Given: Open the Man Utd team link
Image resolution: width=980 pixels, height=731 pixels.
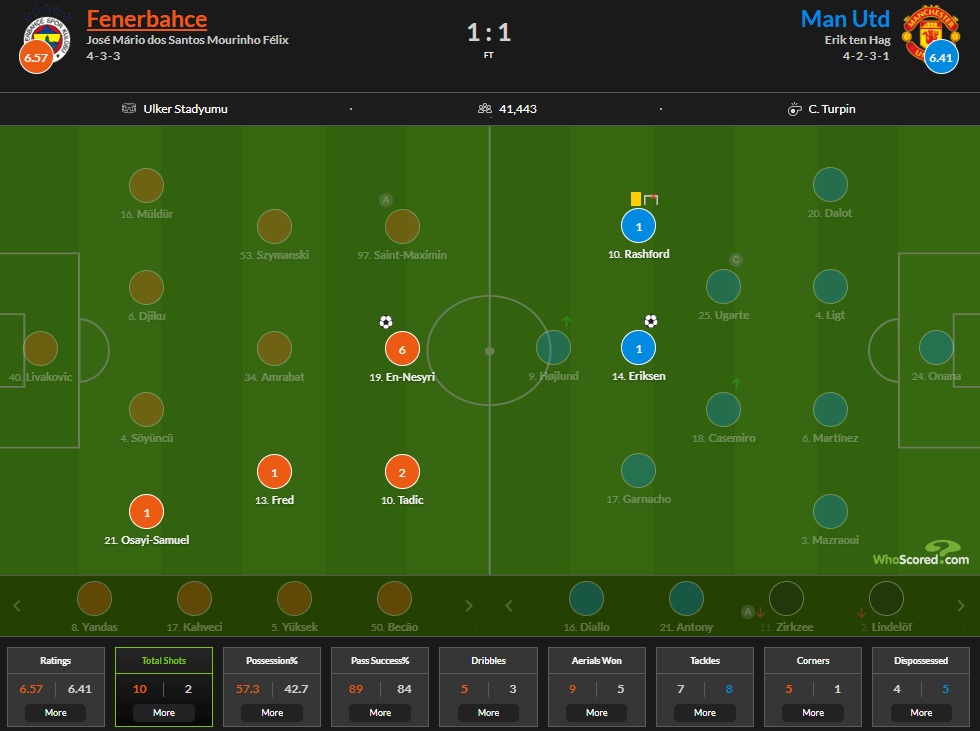Looking at the screenshot, I should pos(845,19).
